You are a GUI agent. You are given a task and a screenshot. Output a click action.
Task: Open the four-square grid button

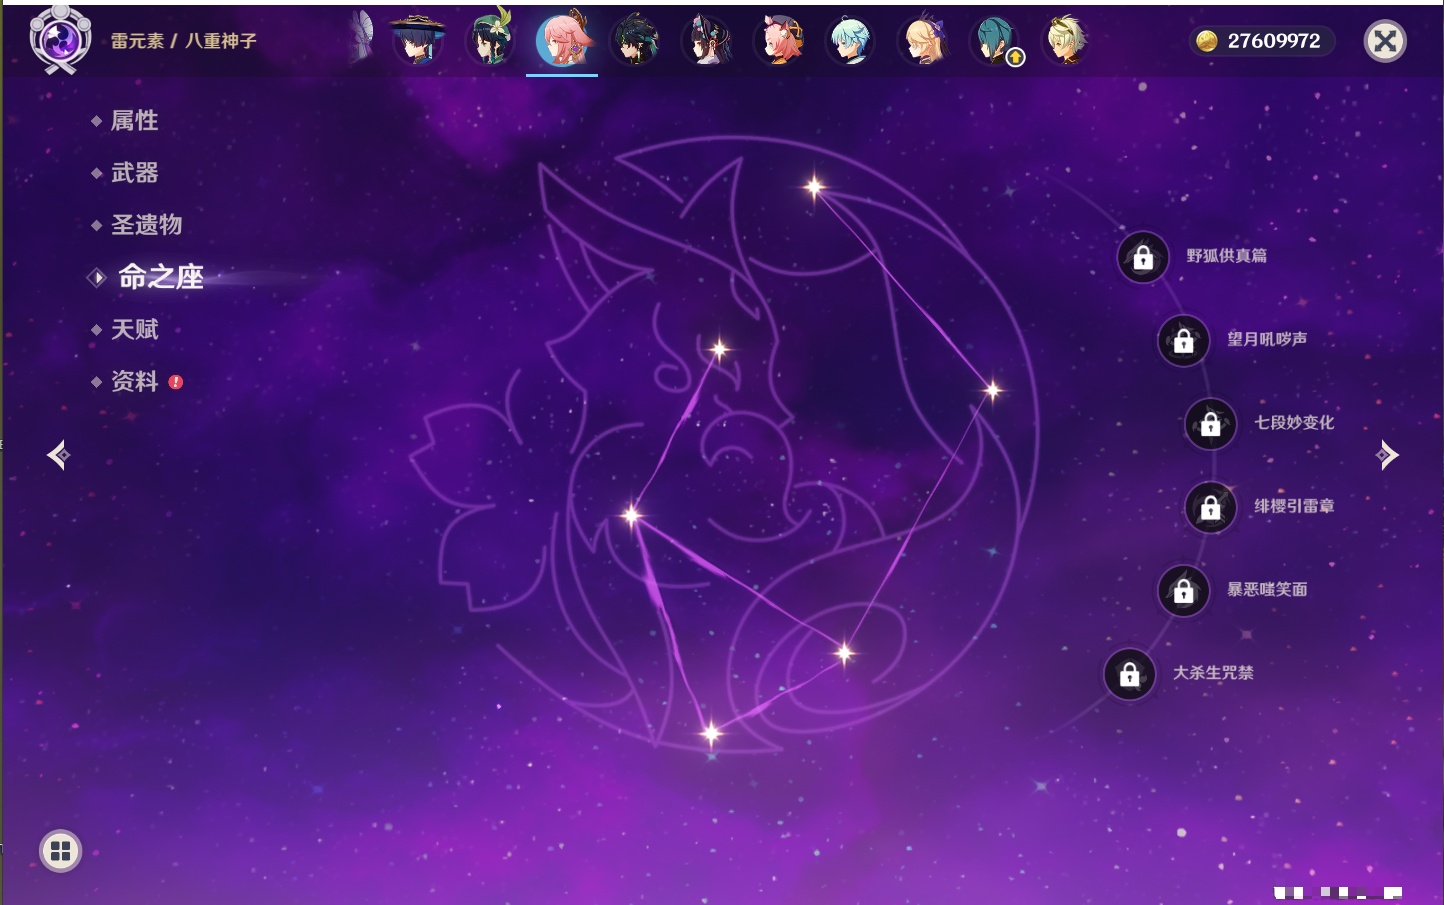pyautogui.click(x=60, y=851)
